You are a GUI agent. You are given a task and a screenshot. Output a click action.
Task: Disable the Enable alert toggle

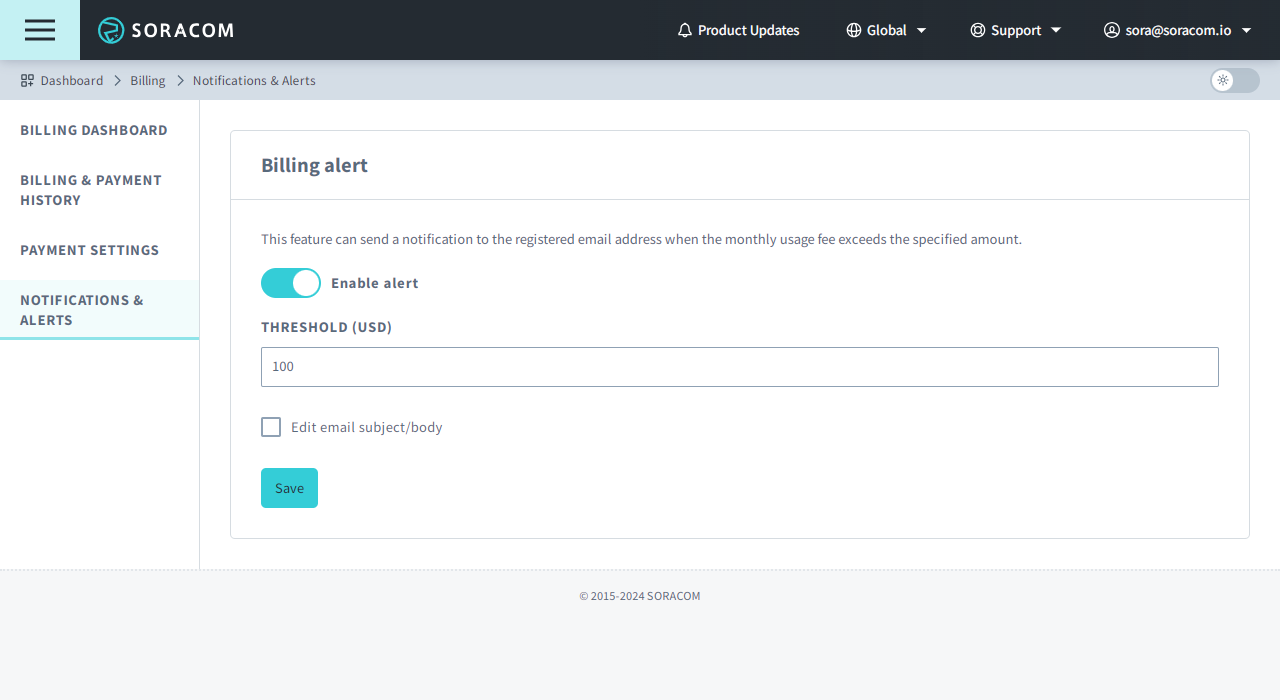coord(291,283)
